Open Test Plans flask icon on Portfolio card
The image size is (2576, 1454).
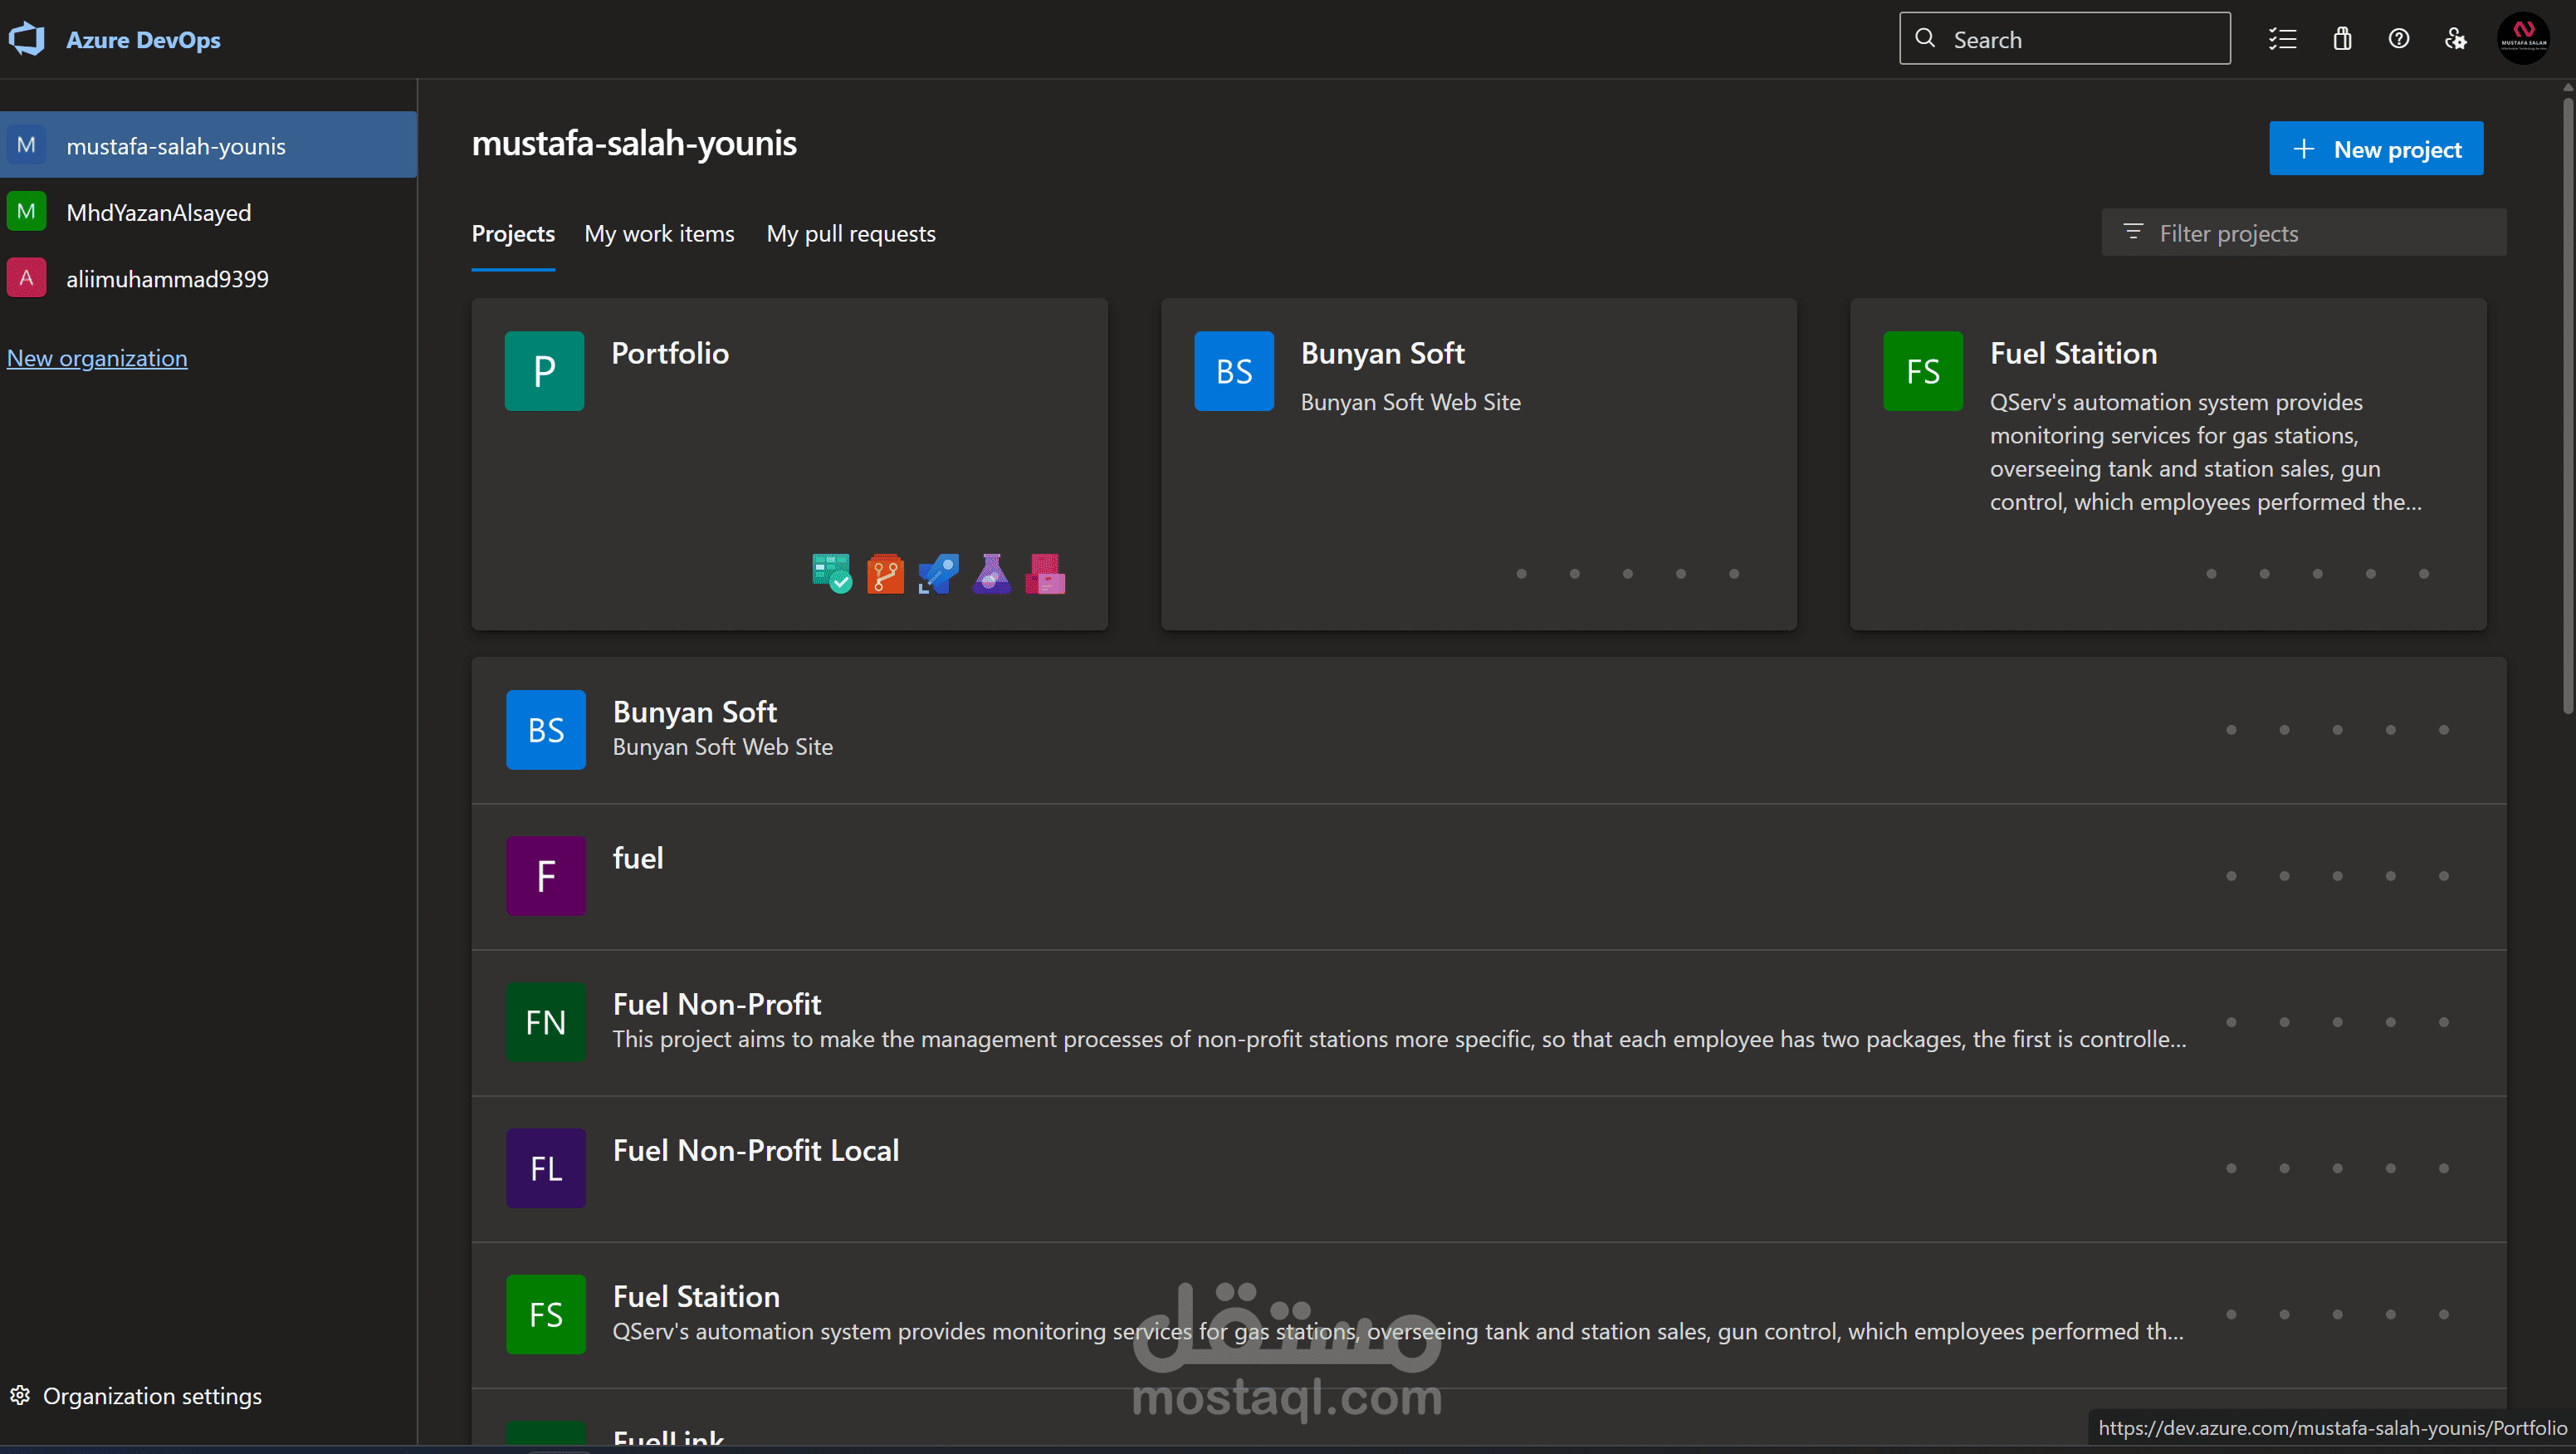tap(991, 574)
